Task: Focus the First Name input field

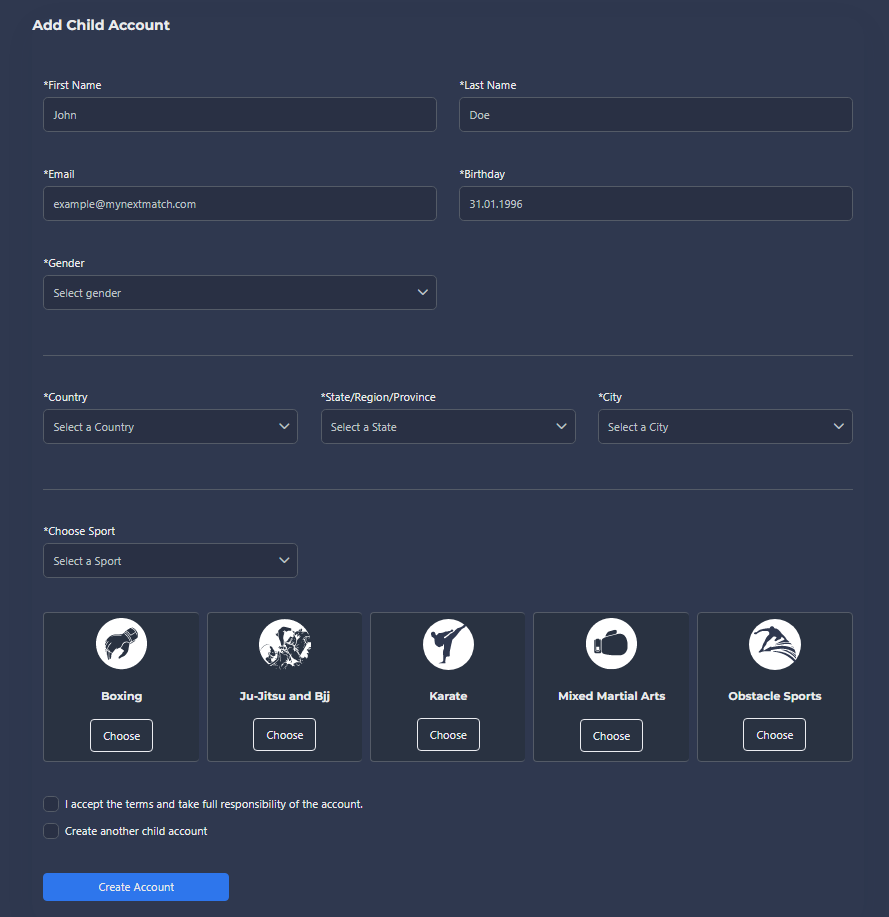Action: (x=240, y=115)
